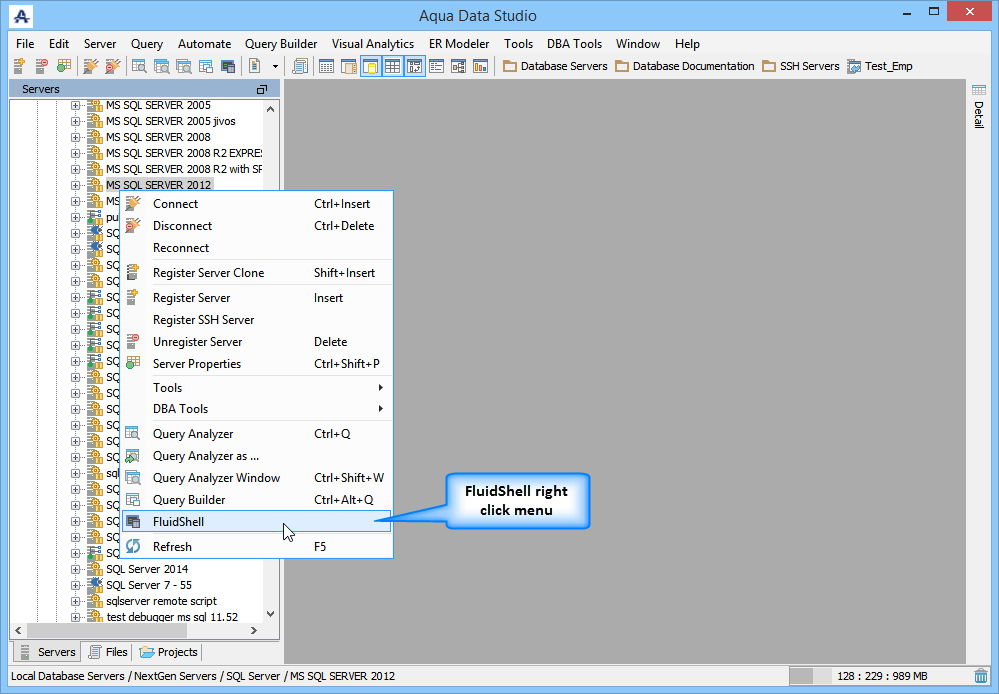999x694 pixels.
Task: Click the horizontal scrollbar thumb in Servers tree
Action: (107, 630)
